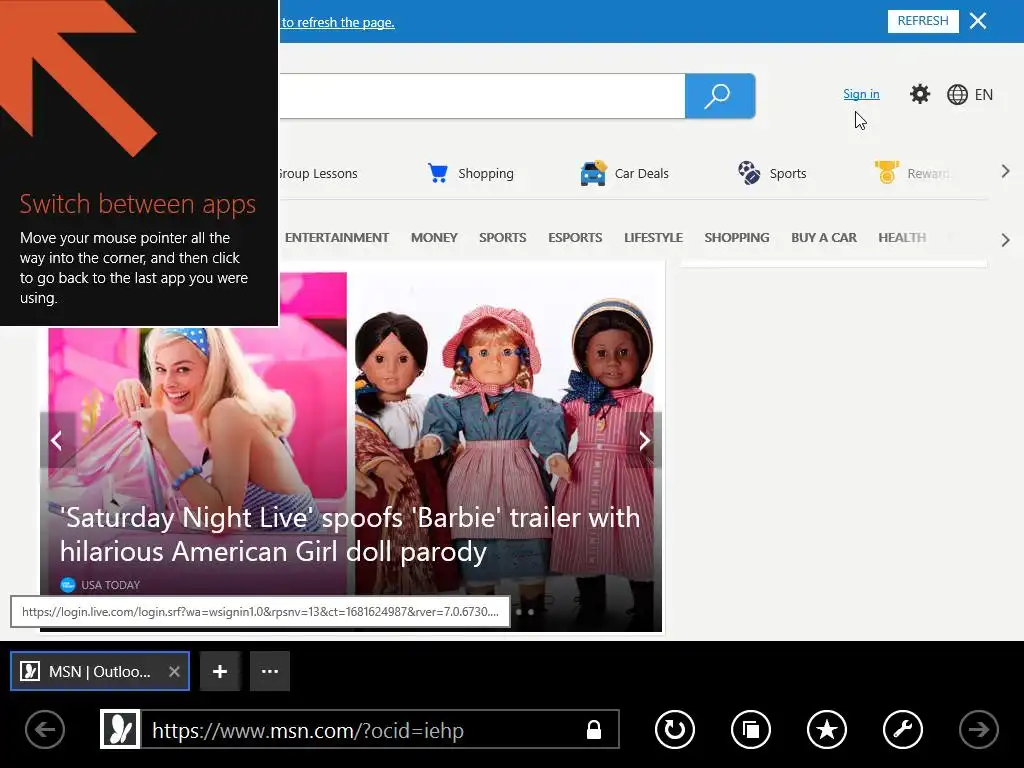Click the browser Forward arrow button

pos(978,729)
